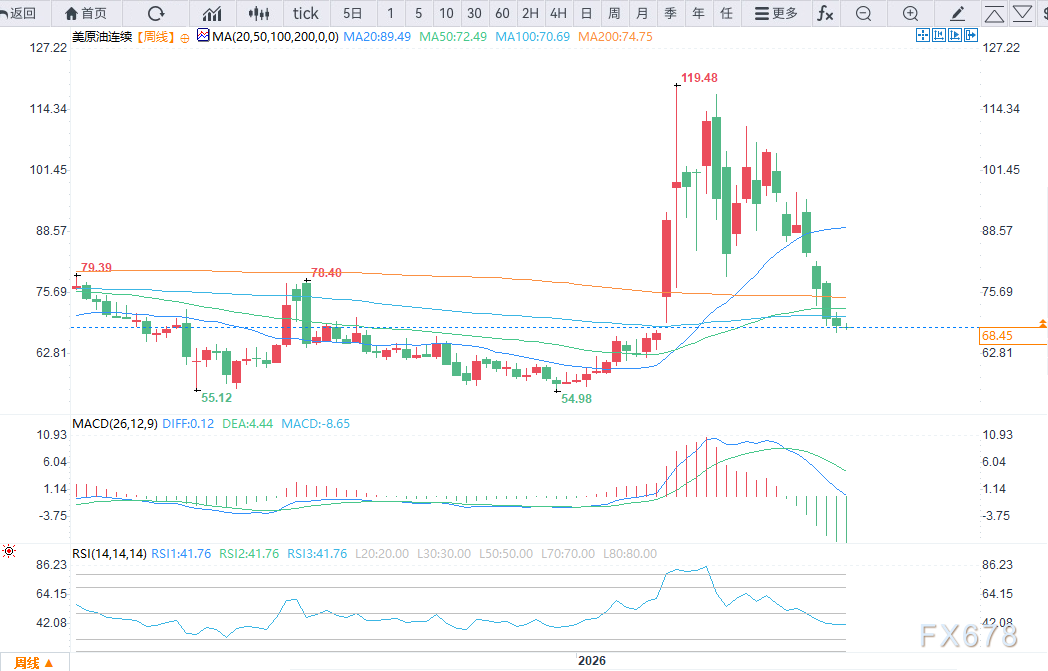Click the fourth blue chart control icon

971,35
